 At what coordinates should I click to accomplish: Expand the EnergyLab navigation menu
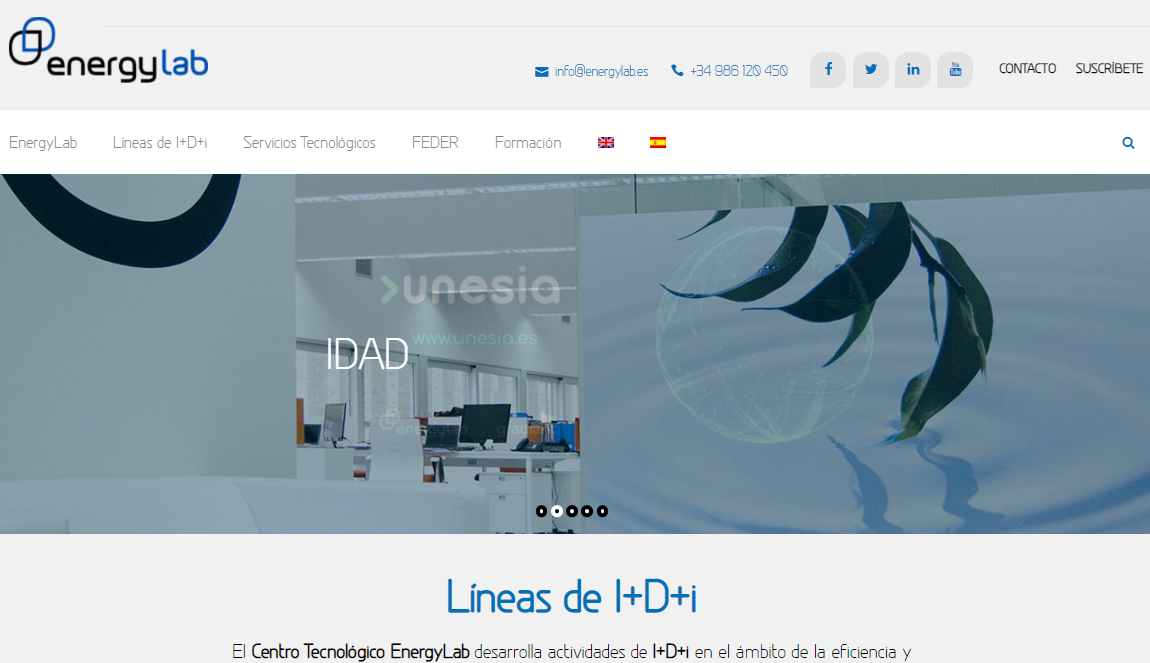[x=43, y=143]
